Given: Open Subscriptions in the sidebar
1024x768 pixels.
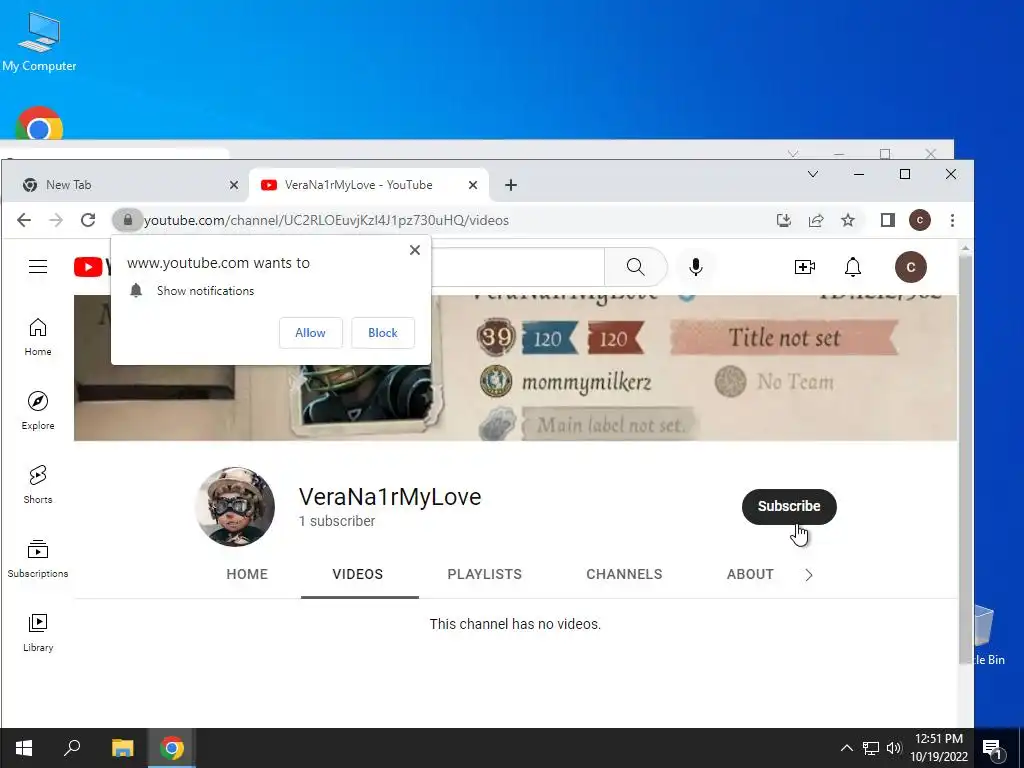Looking at the screenshot, I should [38, 558].
